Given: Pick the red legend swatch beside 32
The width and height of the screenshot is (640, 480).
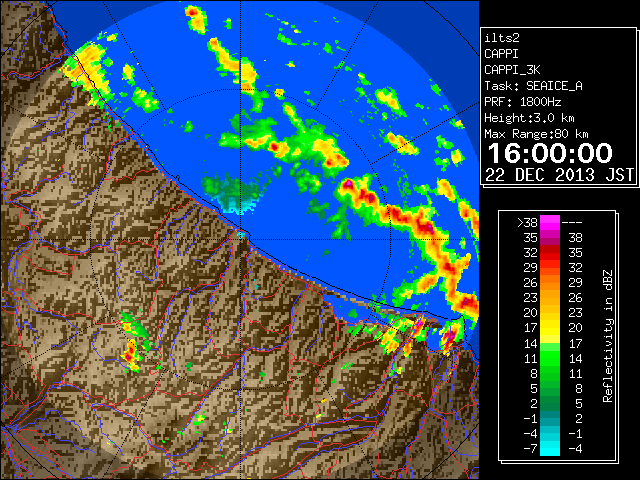Looking at the screenshot, I should coord(550,253).
